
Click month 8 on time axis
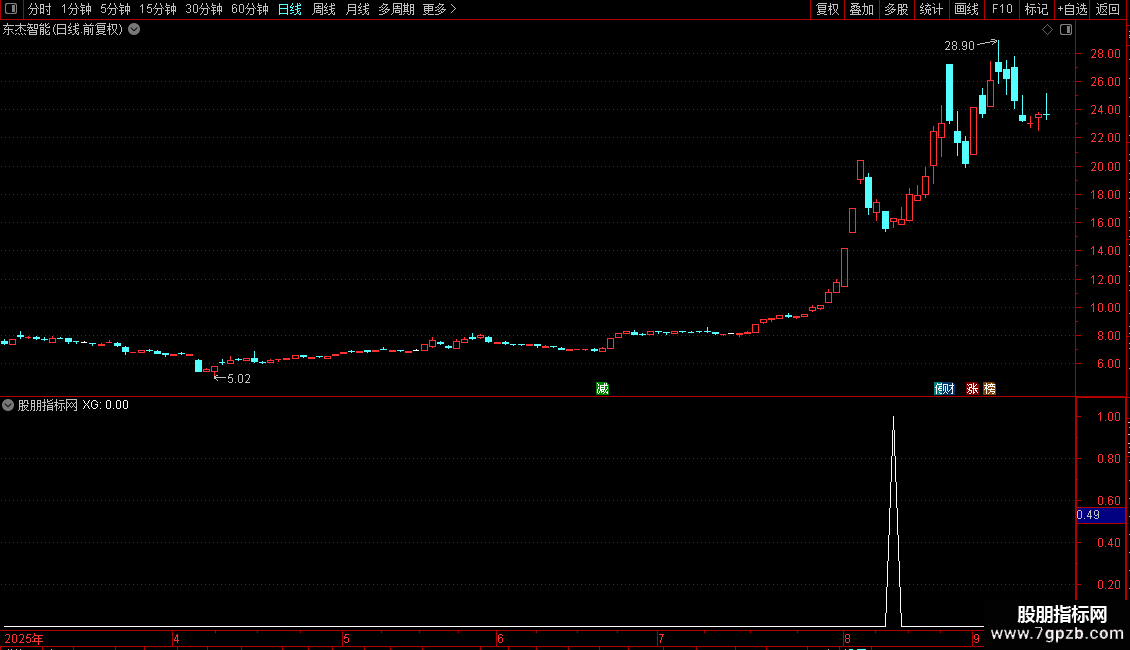coord(847,638)
